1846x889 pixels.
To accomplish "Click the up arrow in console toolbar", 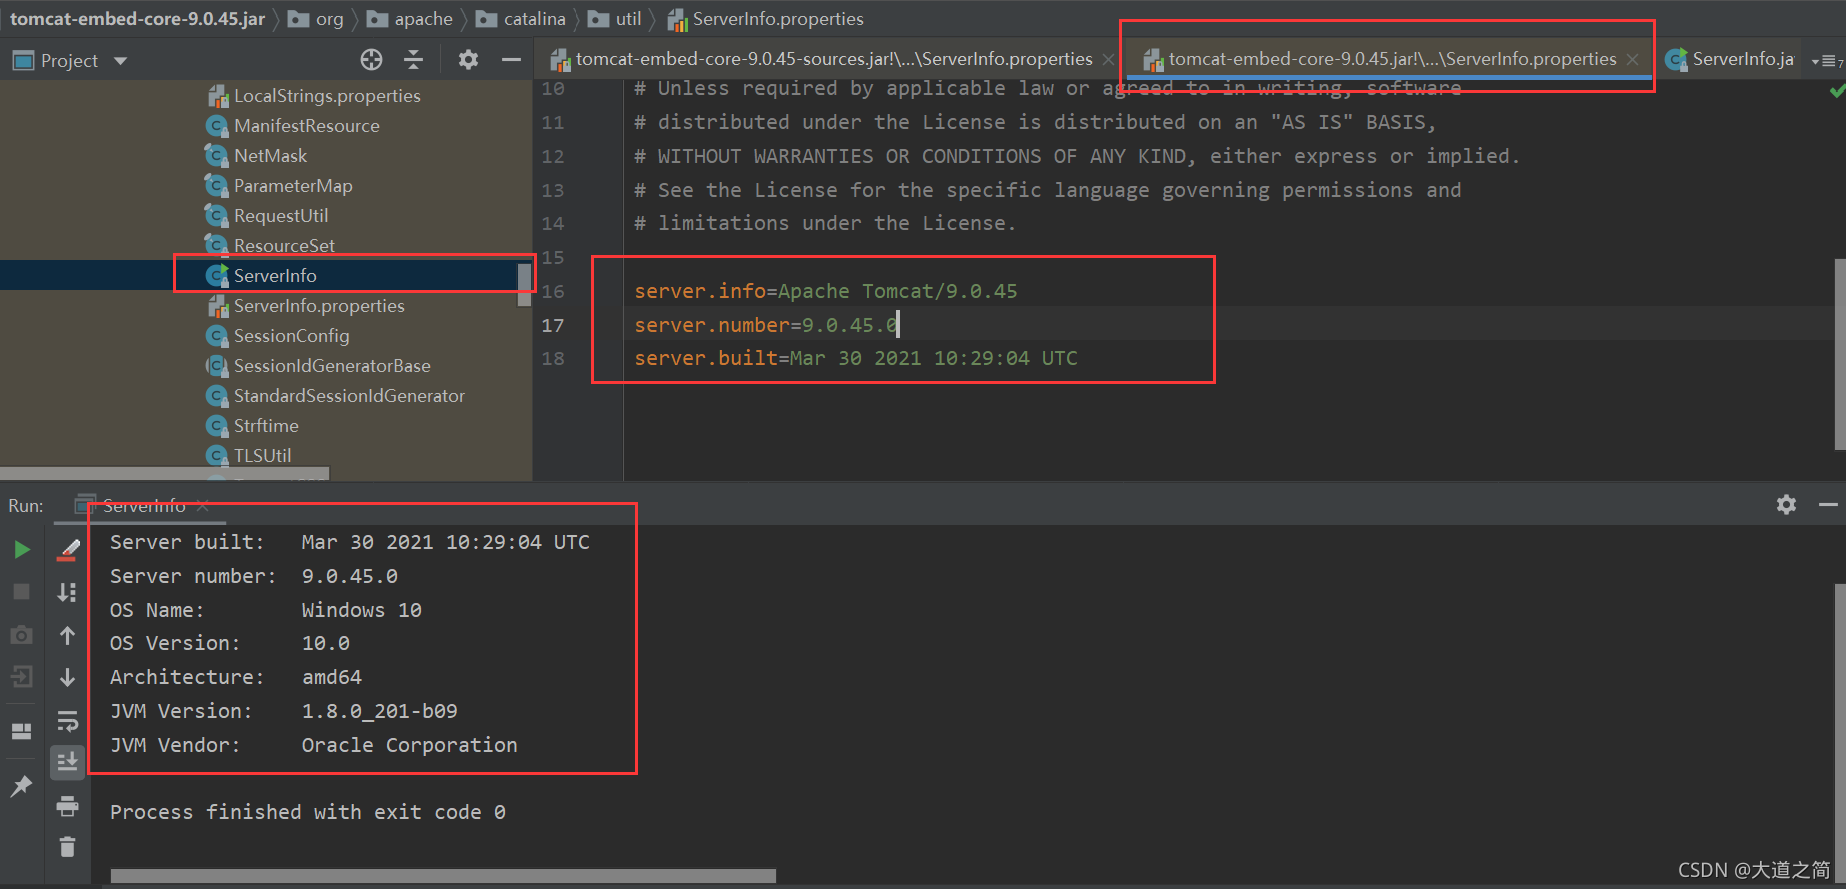I will tap(67, 635).
